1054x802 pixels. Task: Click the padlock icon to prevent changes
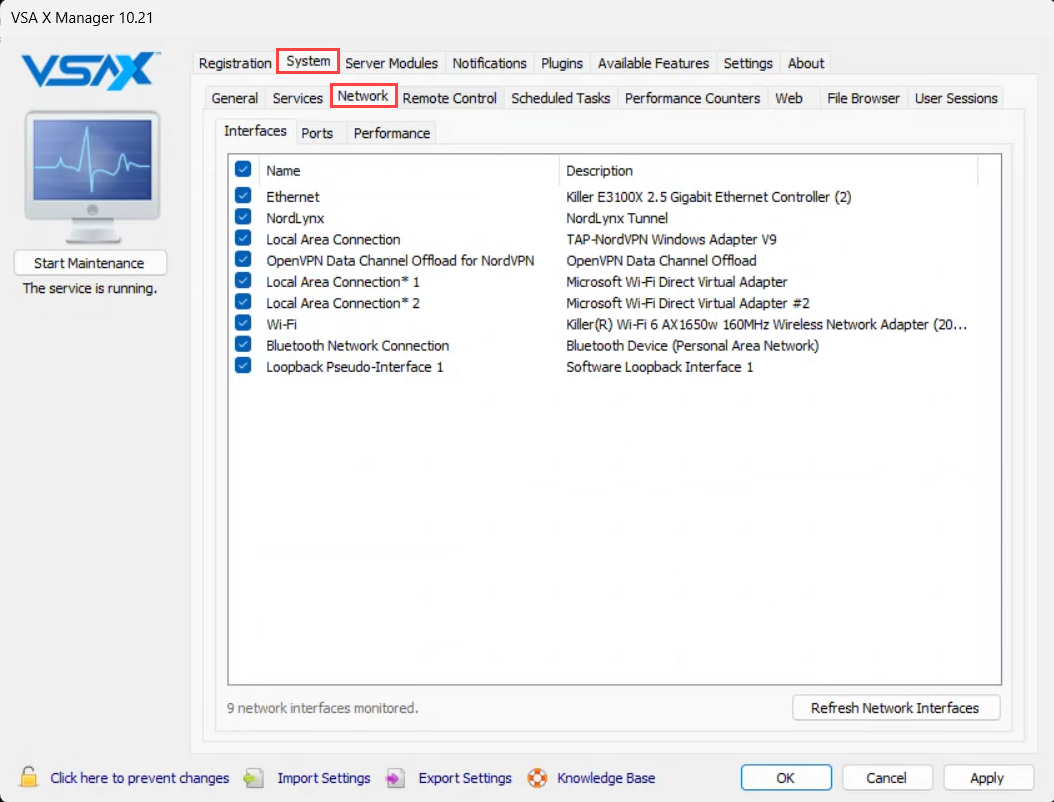coord(28,777)
